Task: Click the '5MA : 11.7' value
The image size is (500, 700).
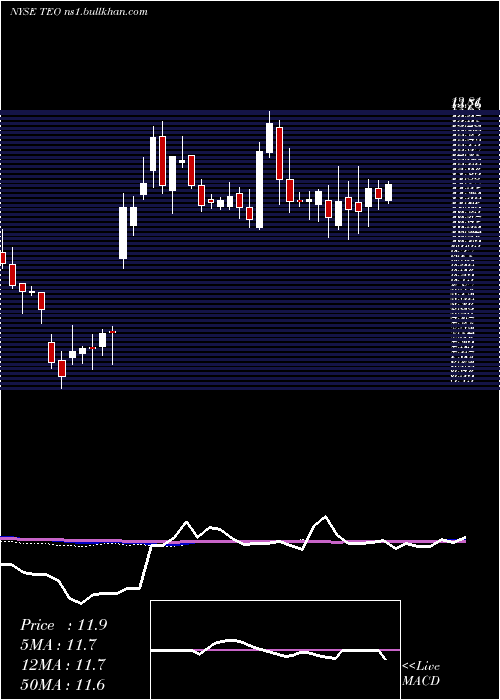Action: point(58,645)
